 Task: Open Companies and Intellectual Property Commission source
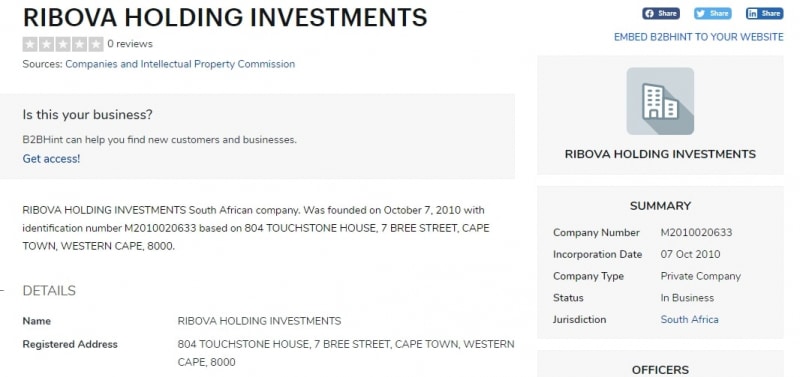coord(180,64)
